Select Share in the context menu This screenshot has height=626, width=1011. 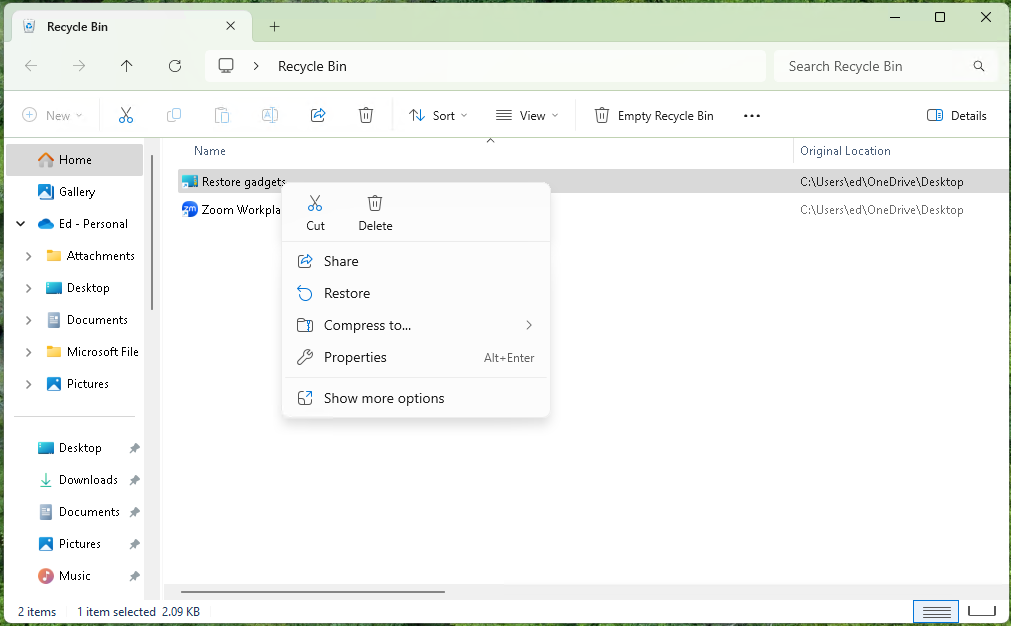tap(416, 261)
